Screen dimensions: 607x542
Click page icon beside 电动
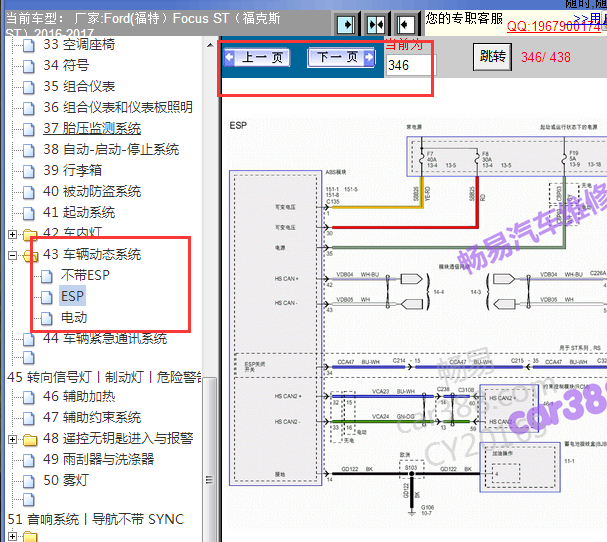point(47,318)
